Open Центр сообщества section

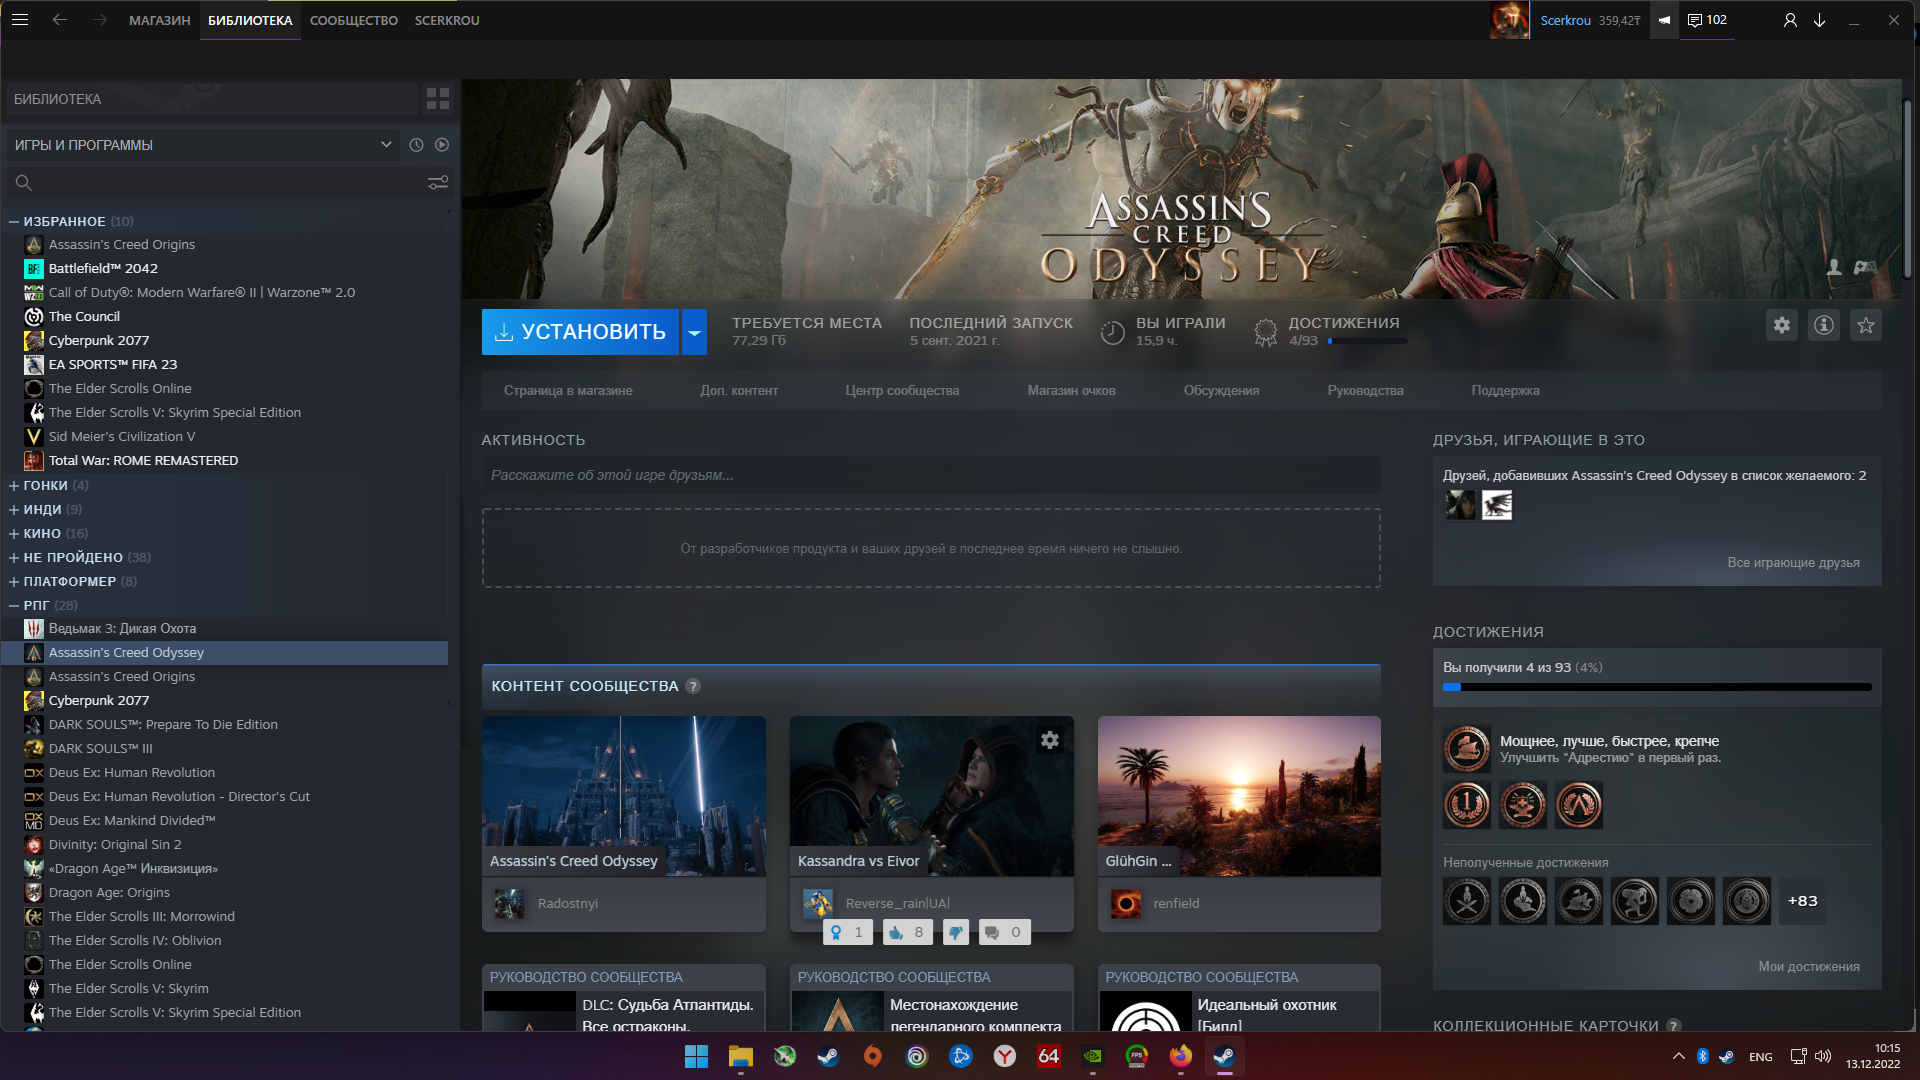902,391
